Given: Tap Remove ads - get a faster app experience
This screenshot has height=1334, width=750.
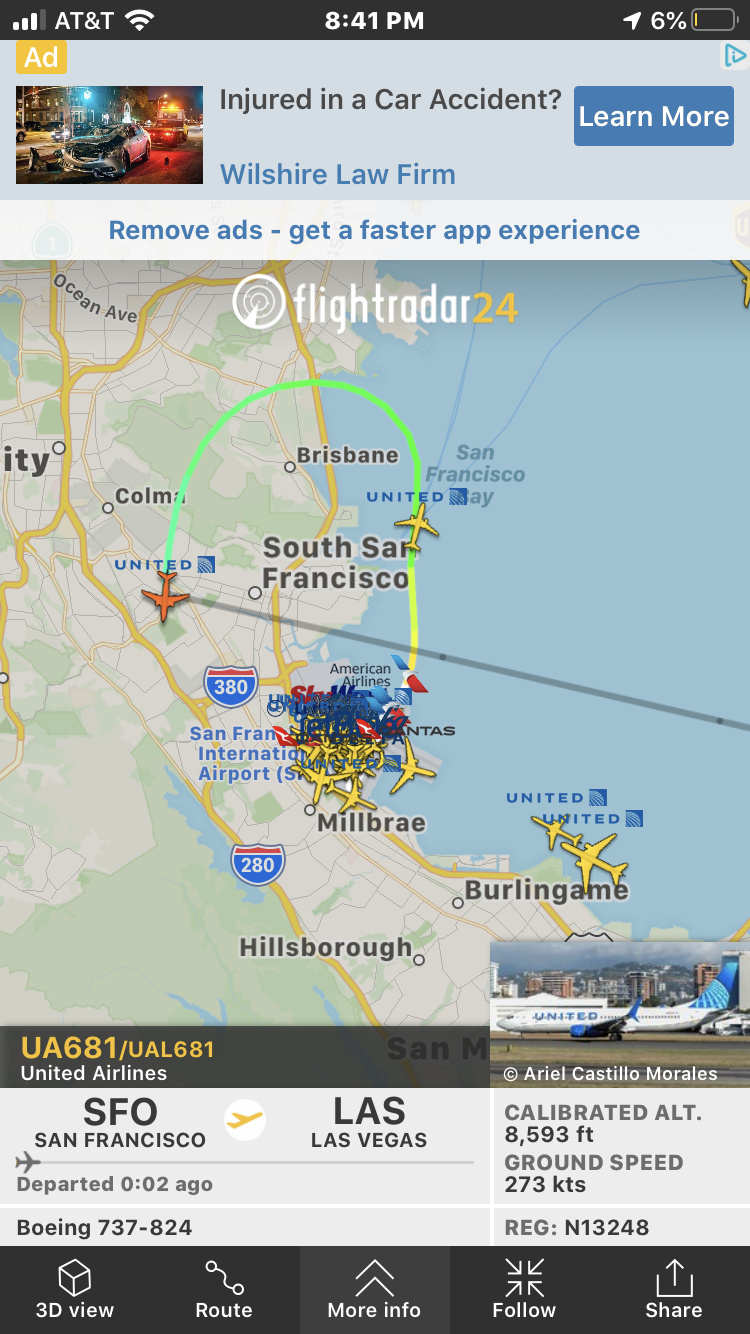Looking at the screenshot, I should [374, 230].
